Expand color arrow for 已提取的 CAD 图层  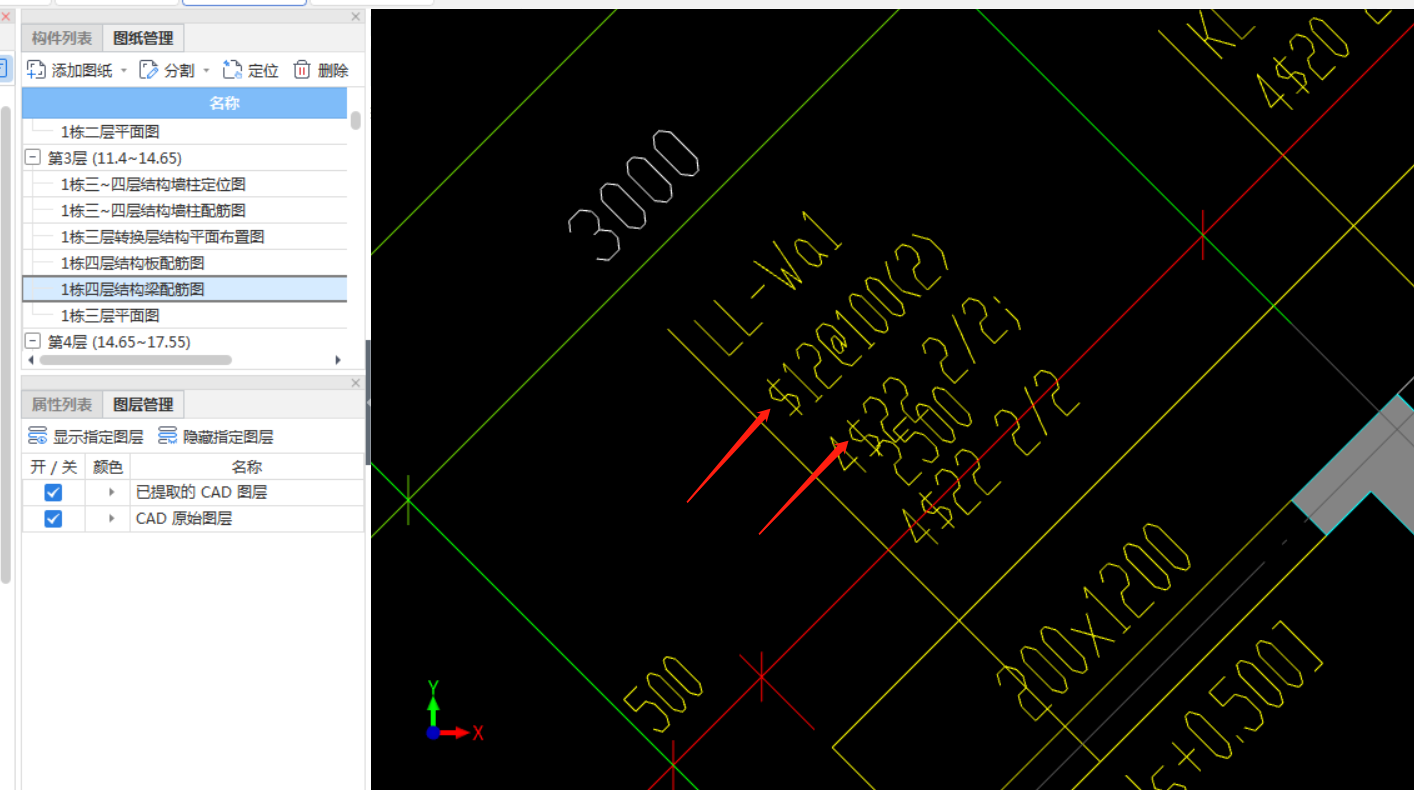click(111, 492)
